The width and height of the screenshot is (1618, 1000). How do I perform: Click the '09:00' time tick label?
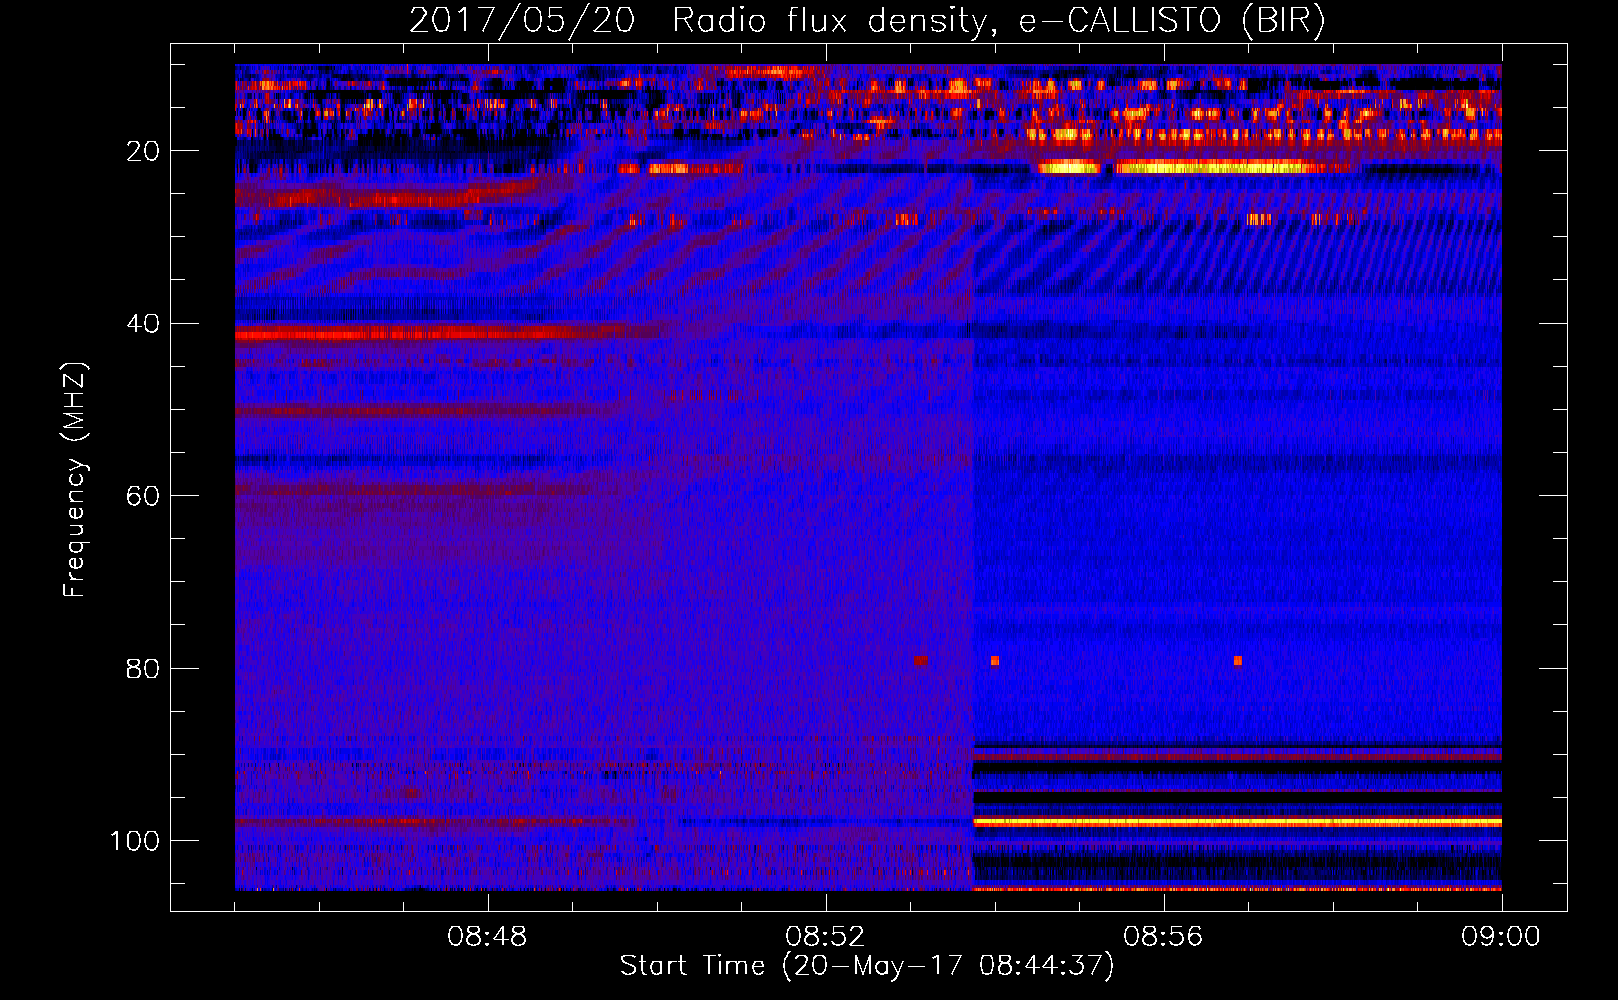tap(1501, 937)
